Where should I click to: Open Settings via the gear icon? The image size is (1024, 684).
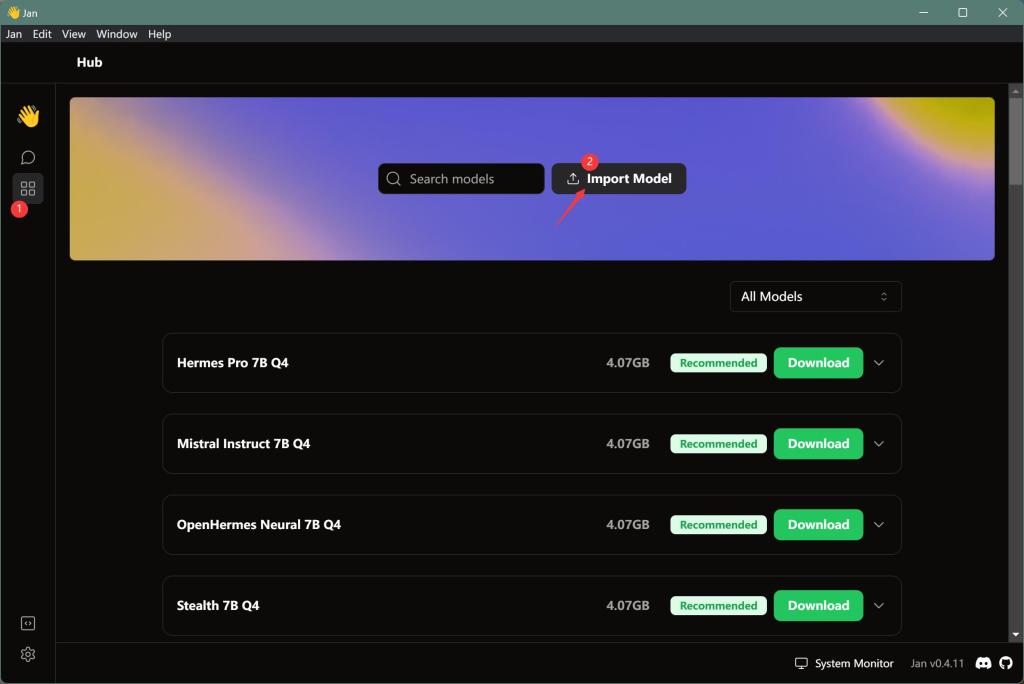pyautogui.click(x=27, y=654)
